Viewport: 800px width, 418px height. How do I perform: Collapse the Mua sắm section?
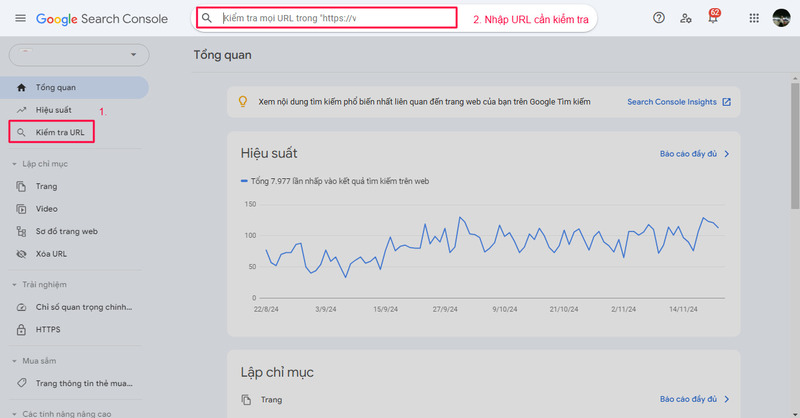click(x=14, y=361)
